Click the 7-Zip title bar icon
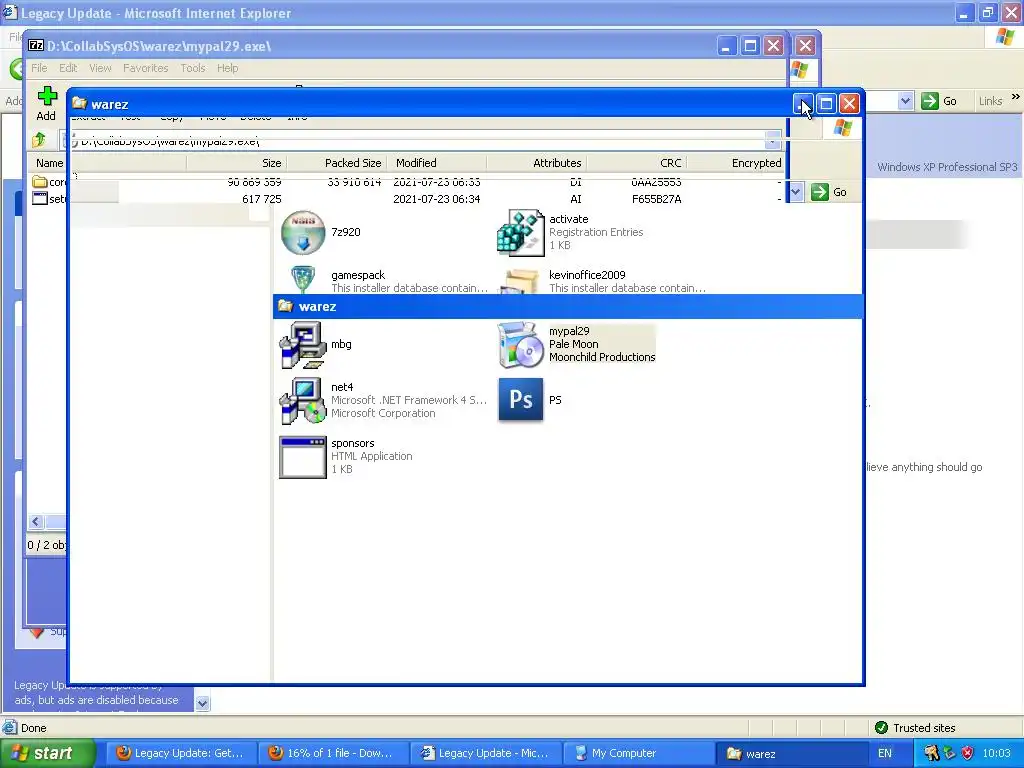 point(36,45)
